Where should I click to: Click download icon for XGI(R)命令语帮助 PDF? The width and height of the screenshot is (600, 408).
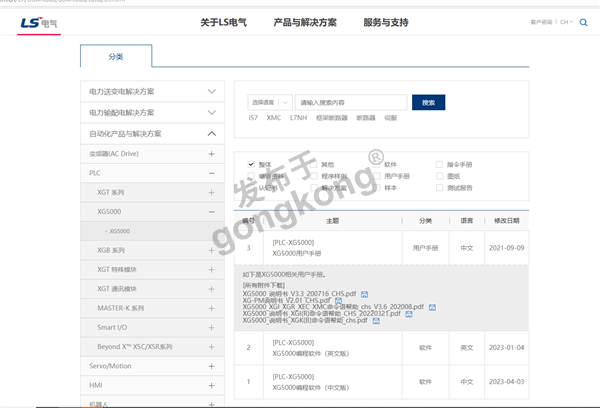tap(407, 313)
